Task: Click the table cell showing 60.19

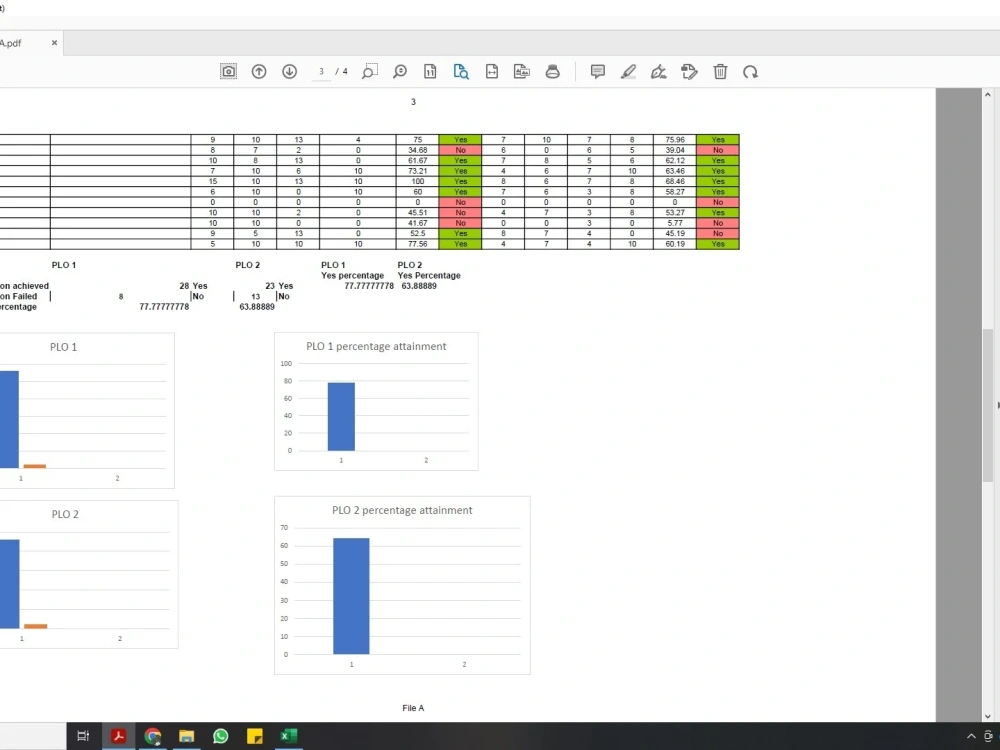Action: pos(675,244)
